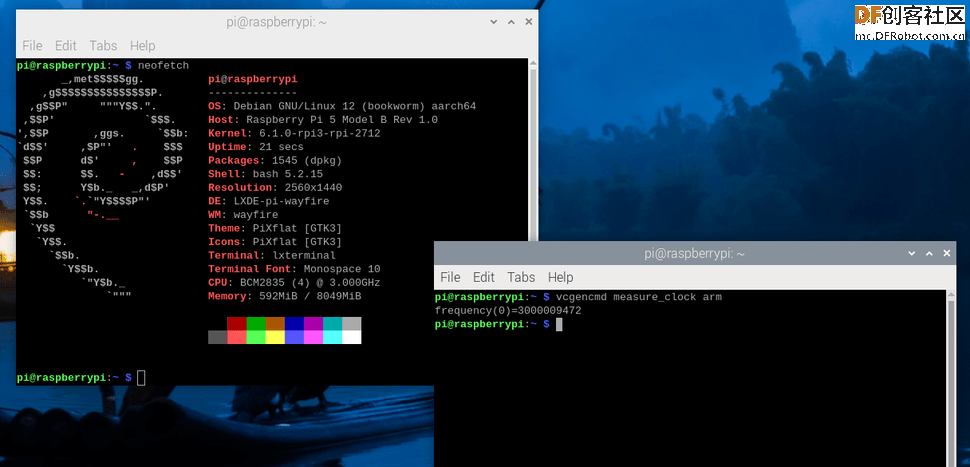Viewport: 970px width, 467px height.
Task: Click the vcgencmd terminal vertical scrollbar
Action: (x=951, y=379)
